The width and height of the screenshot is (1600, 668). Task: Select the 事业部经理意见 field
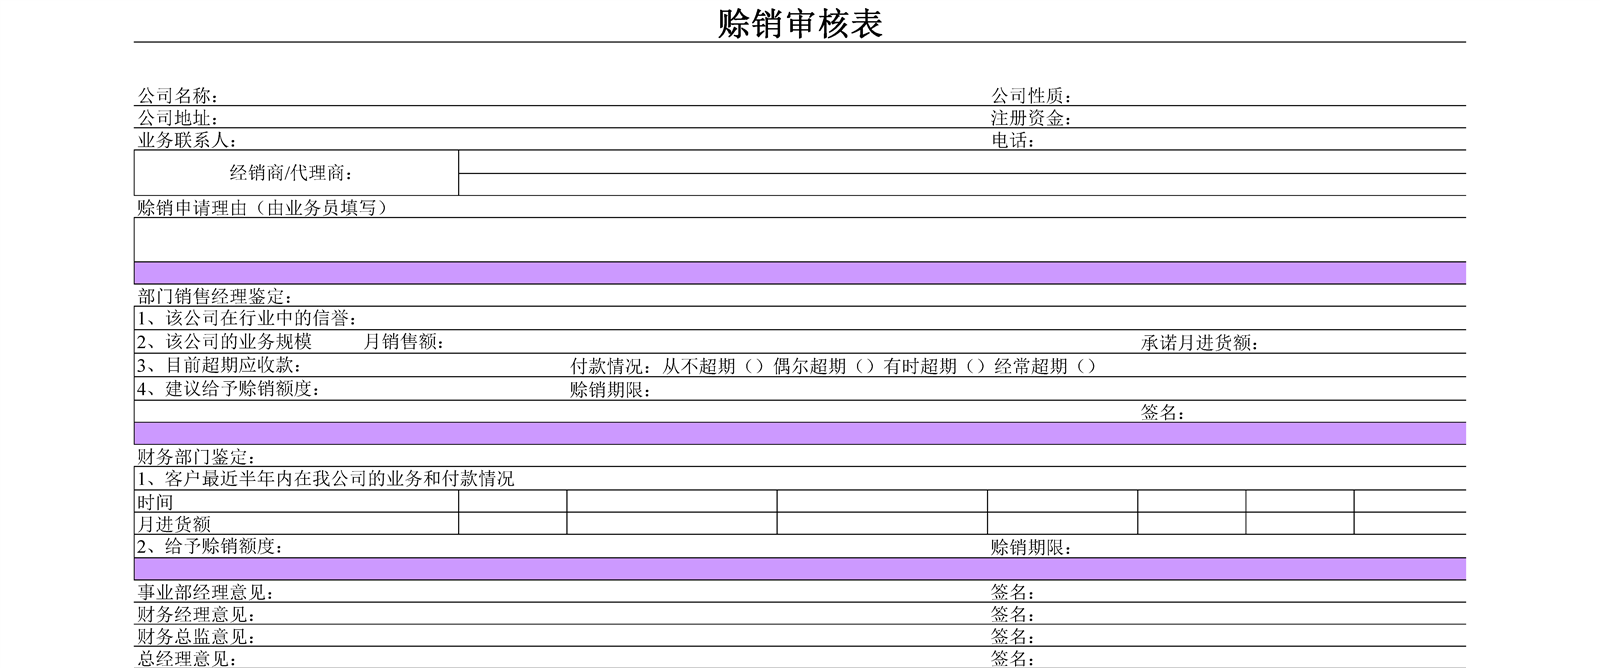click(x=600, y=592)
